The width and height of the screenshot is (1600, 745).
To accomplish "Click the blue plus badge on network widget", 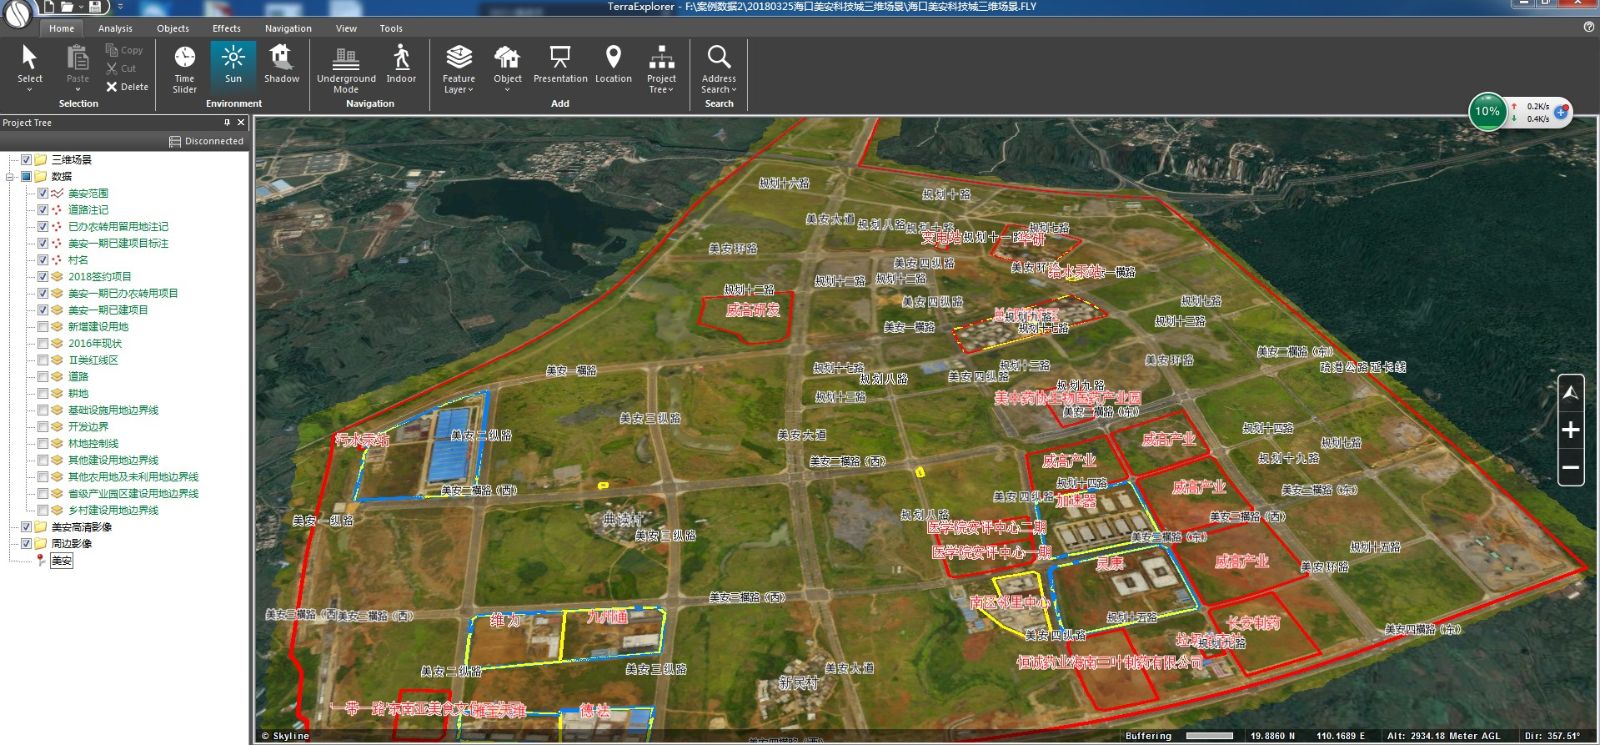I will pos(1562,111).
